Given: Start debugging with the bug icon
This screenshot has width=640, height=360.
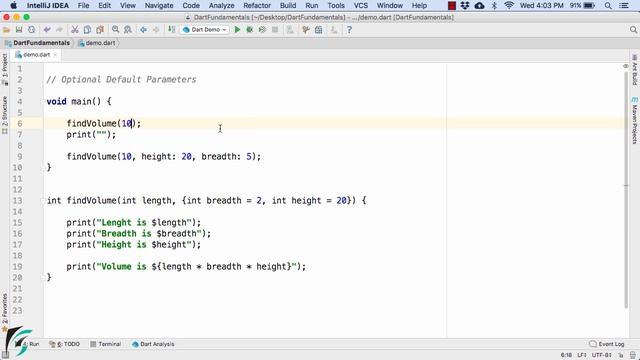Looking at the screenshot, I should (249, 30).
